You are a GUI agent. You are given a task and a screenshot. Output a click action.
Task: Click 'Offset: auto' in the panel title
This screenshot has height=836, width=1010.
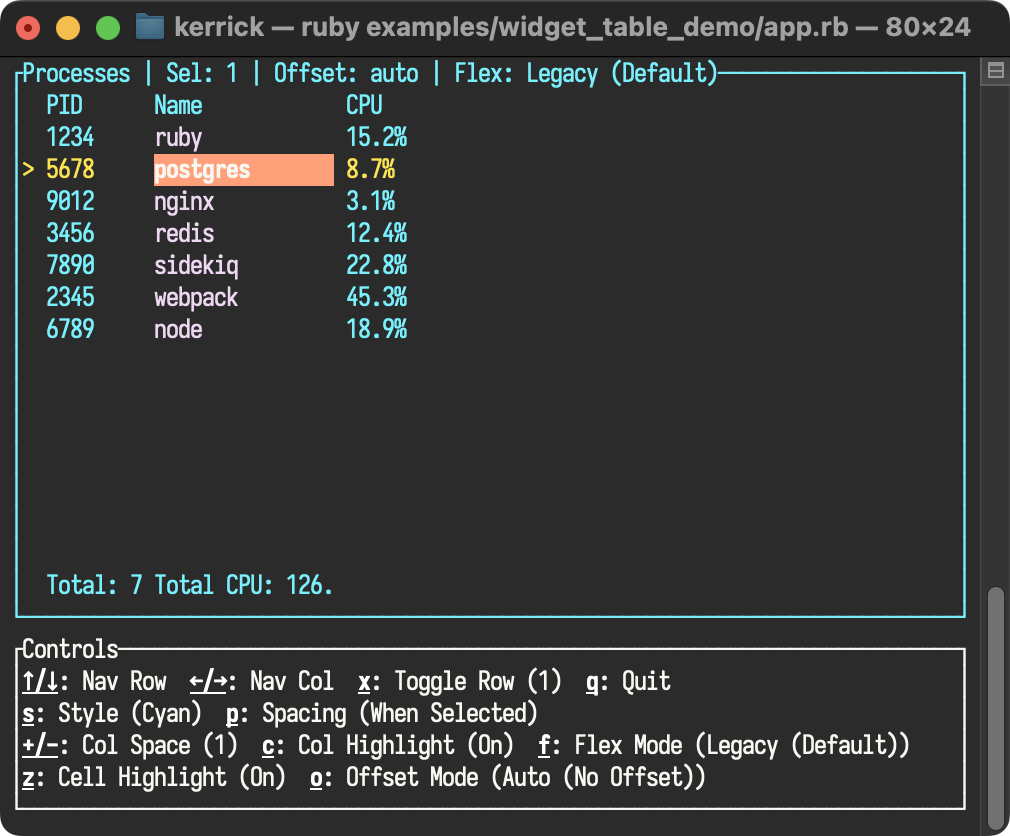pos(347,73)
